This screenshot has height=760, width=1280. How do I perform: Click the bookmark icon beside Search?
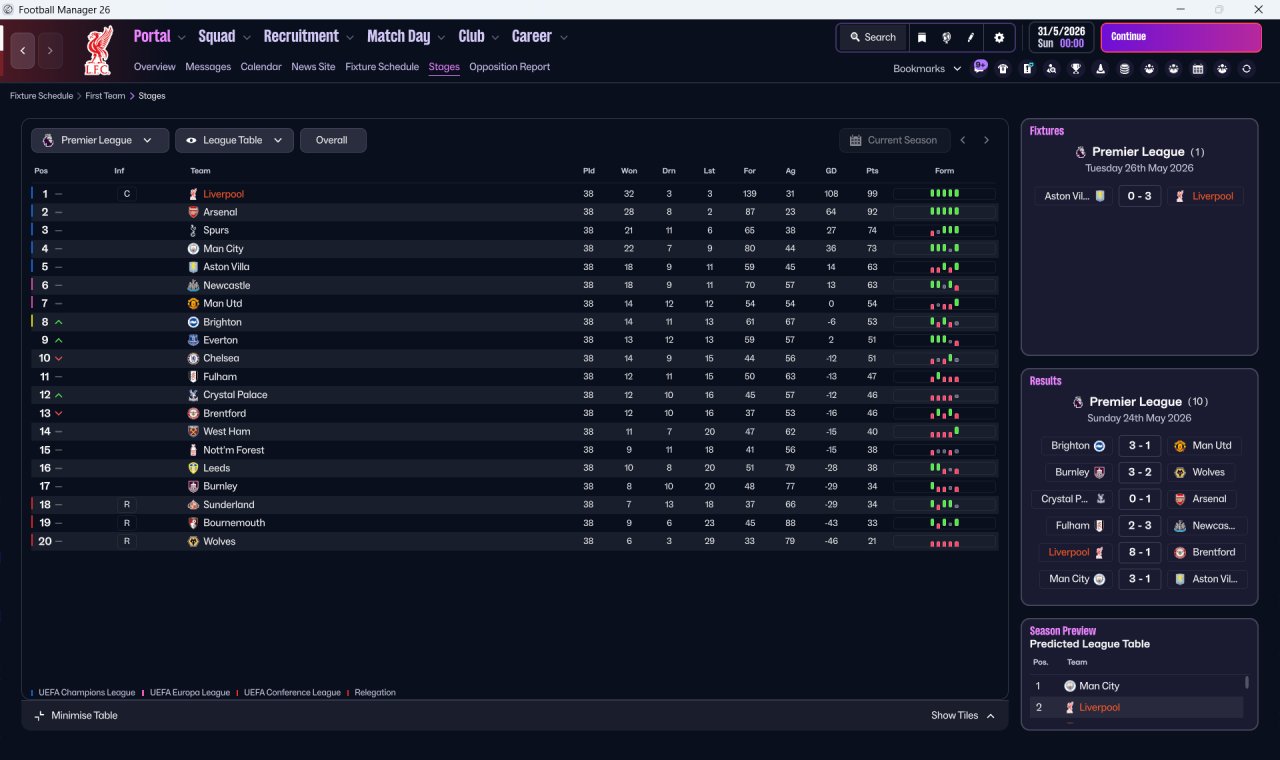(x=922, y=37)
